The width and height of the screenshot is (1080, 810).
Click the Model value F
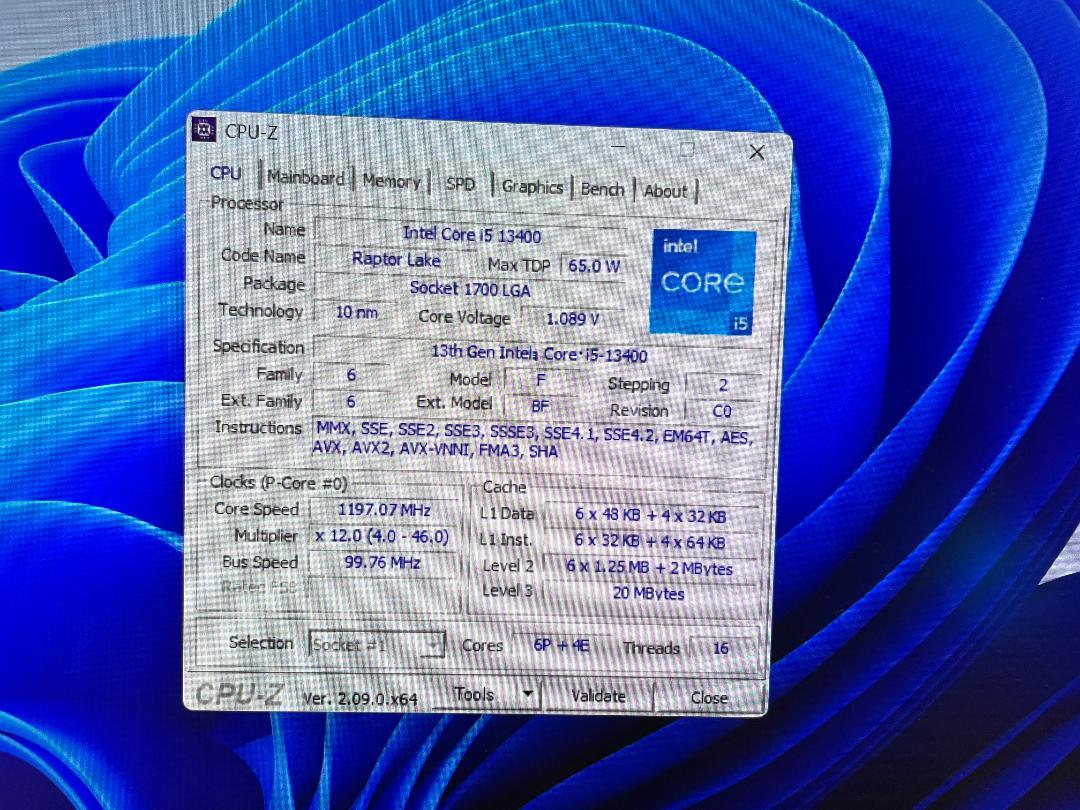tap(541, 380)
